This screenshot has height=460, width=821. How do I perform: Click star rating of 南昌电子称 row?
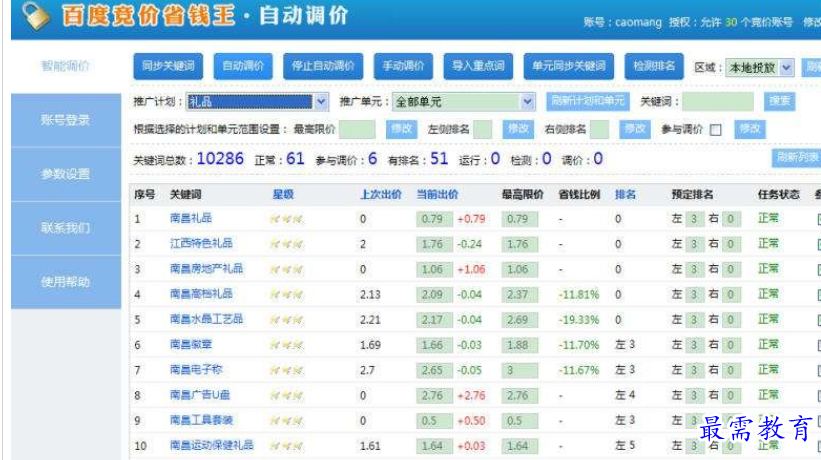[286, 370]
